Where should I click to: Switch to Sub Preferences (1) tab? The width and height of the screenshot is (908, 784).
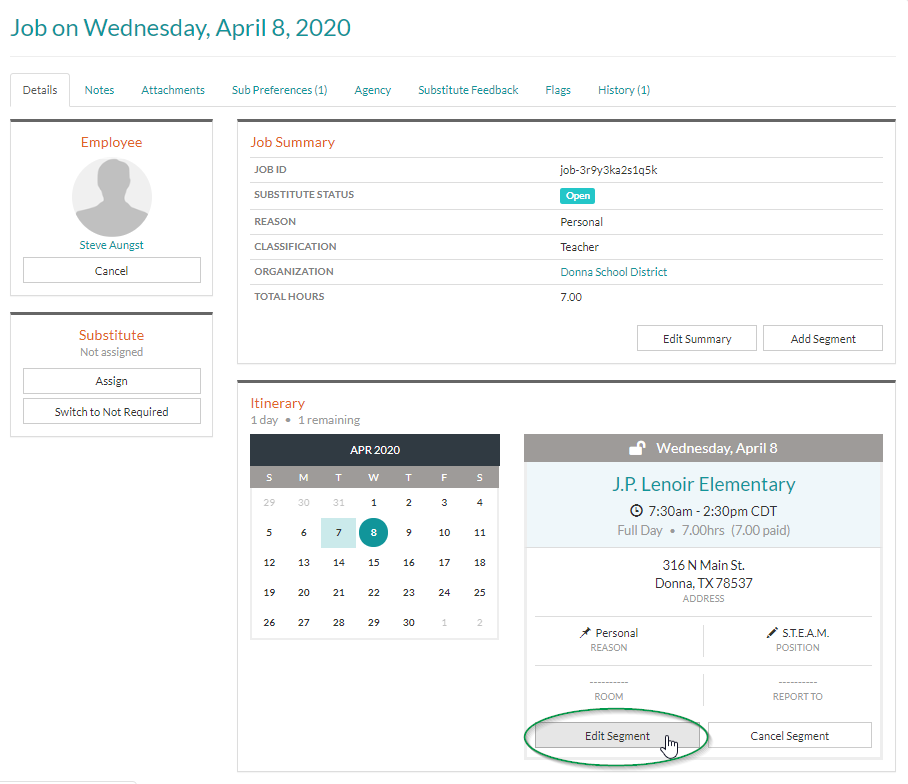[x=280, y=90]
